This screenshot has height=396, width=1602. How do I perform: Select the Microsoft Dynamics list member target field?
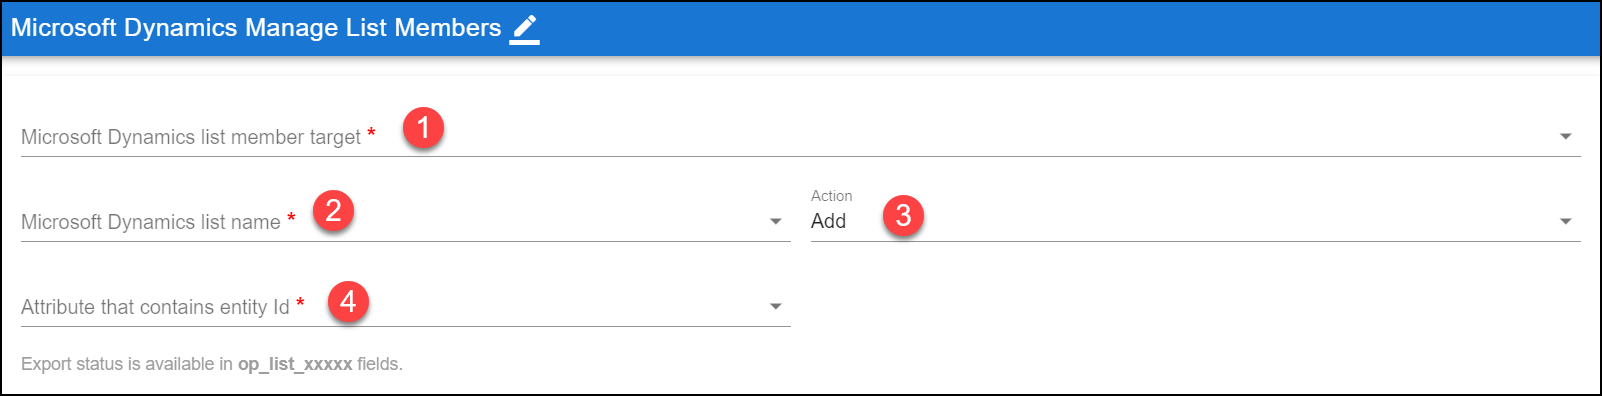(801, 137)
